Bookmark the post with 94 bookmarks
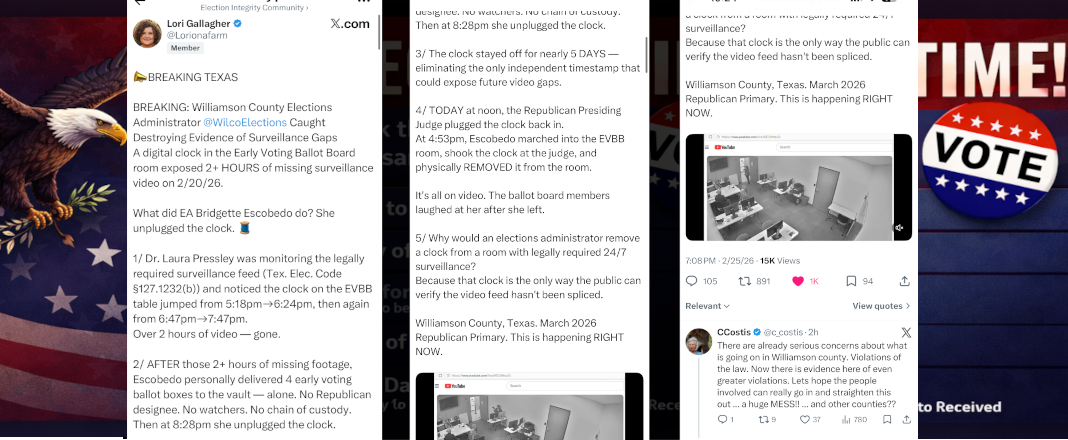Screen dimensions: 1068x440 click(860, 281)
